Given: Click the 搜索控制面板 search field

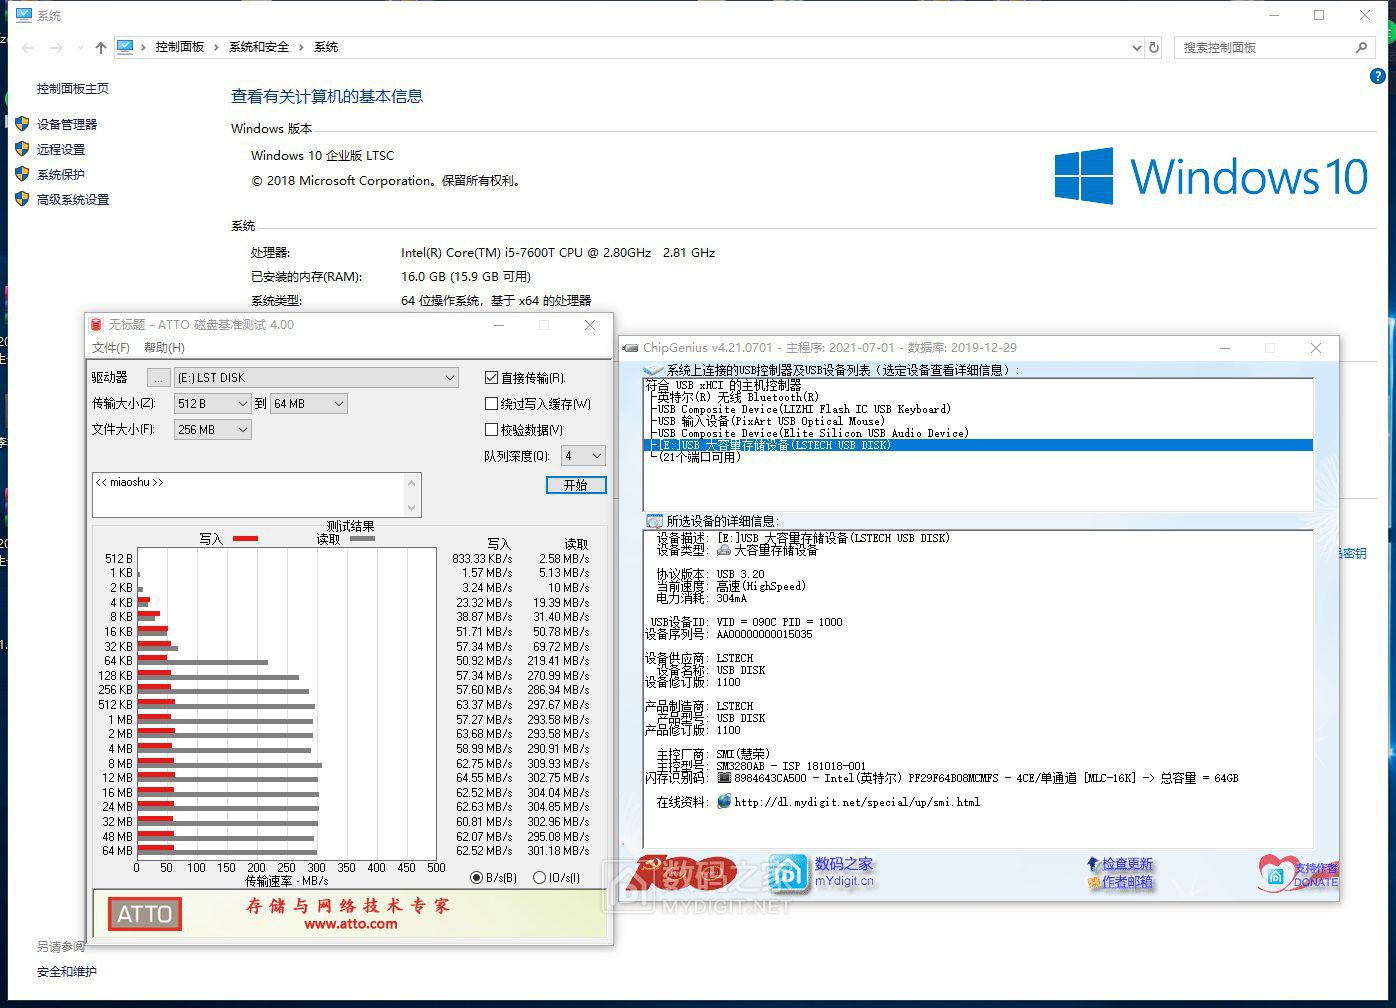Looking at the screenshot, I should pos(1265,47).
